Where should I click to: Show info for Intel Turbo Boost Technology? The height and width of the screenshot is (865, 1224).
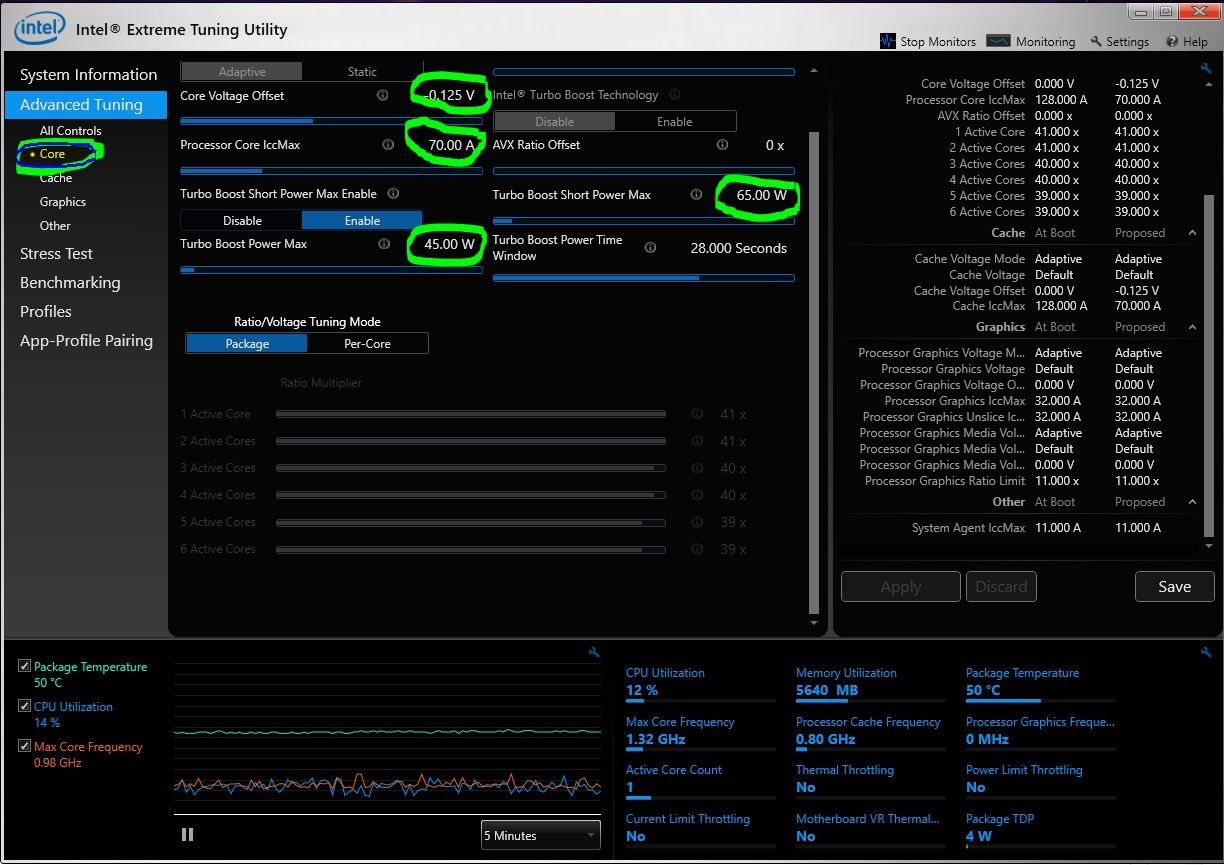coord(674,94)
